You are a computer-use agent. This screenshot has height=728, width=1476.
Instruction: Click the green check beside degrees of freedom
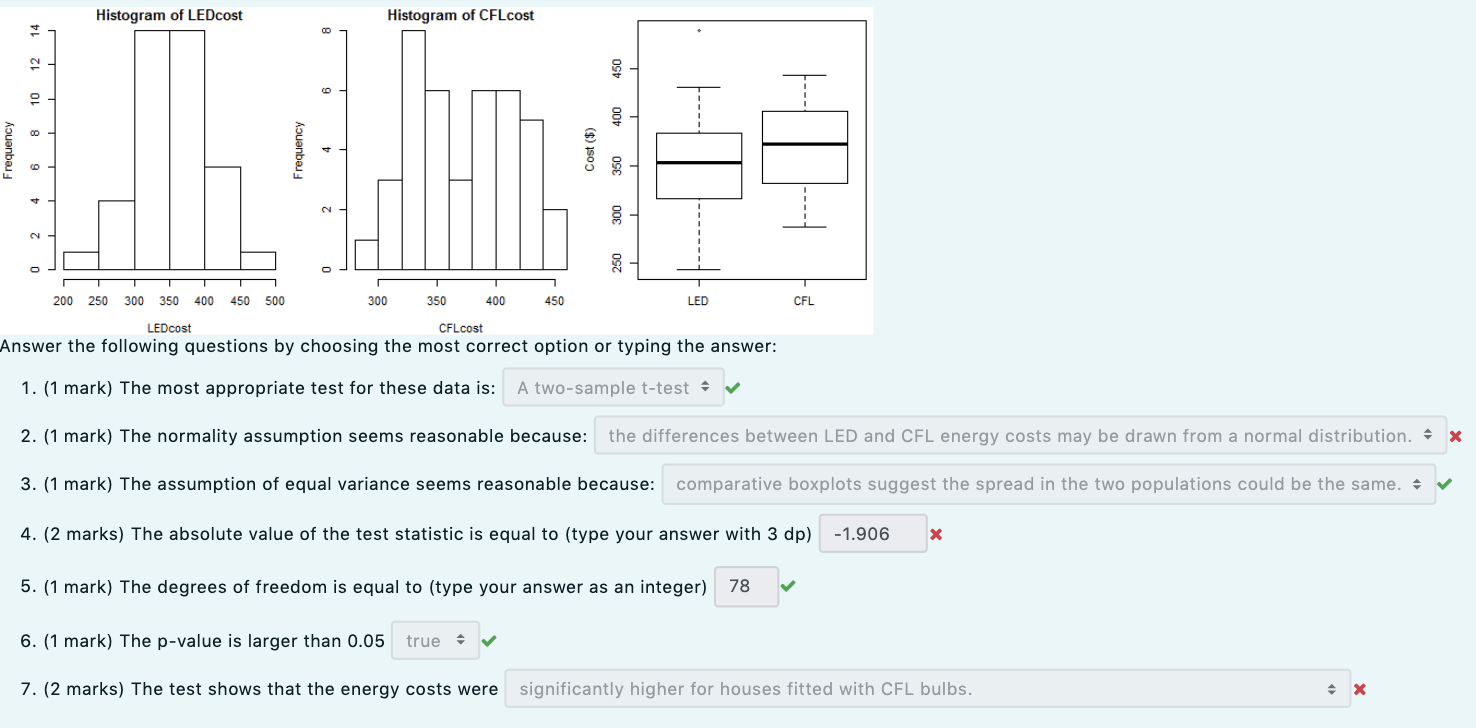pyautogui.click(x=786, y=587)
